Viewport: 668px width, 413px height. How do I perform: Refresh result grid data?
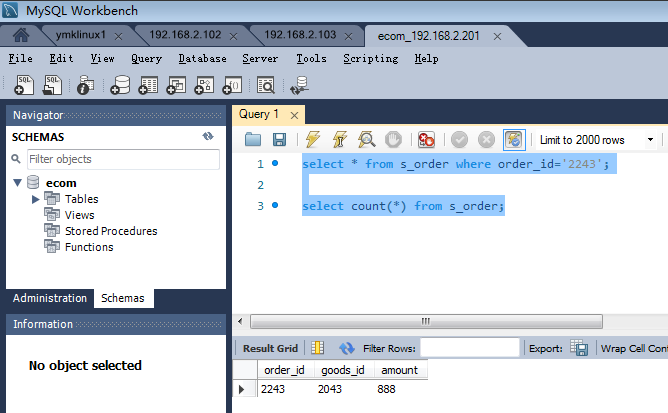[x=347, y=348]
